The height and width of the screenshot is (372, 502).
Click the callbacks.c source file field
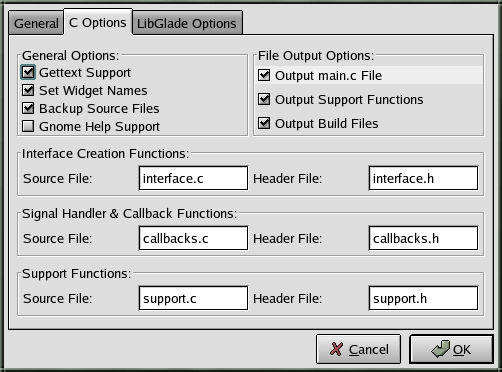pos(193,238)
